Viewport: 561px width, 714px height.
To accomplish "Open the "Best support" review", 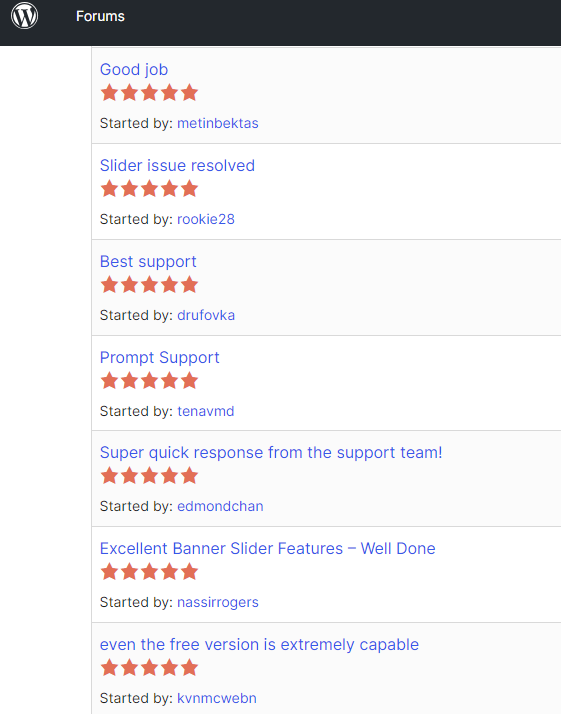I will (x=148, y=262).
